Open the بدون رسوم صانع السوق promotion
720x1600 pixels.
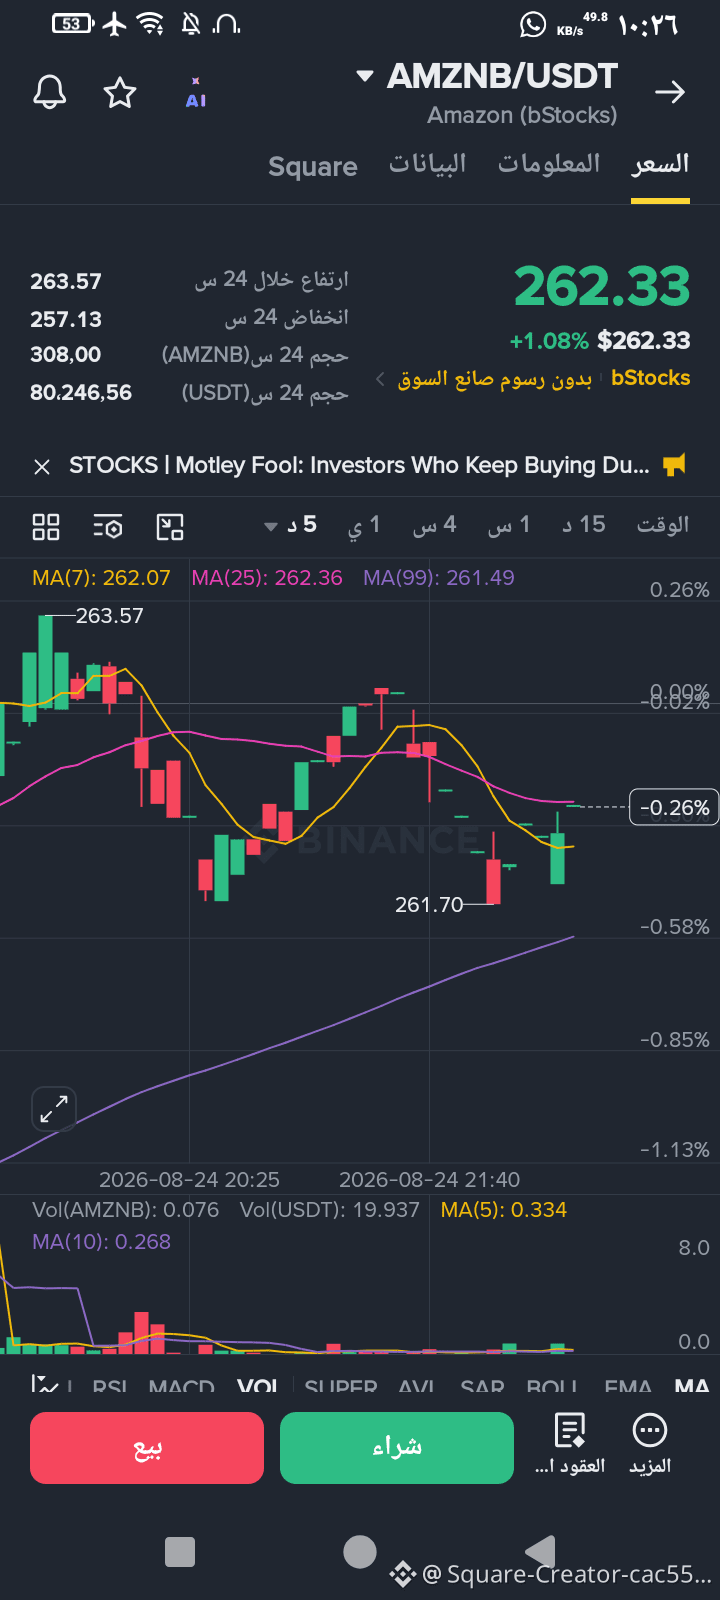coord(495,379)
